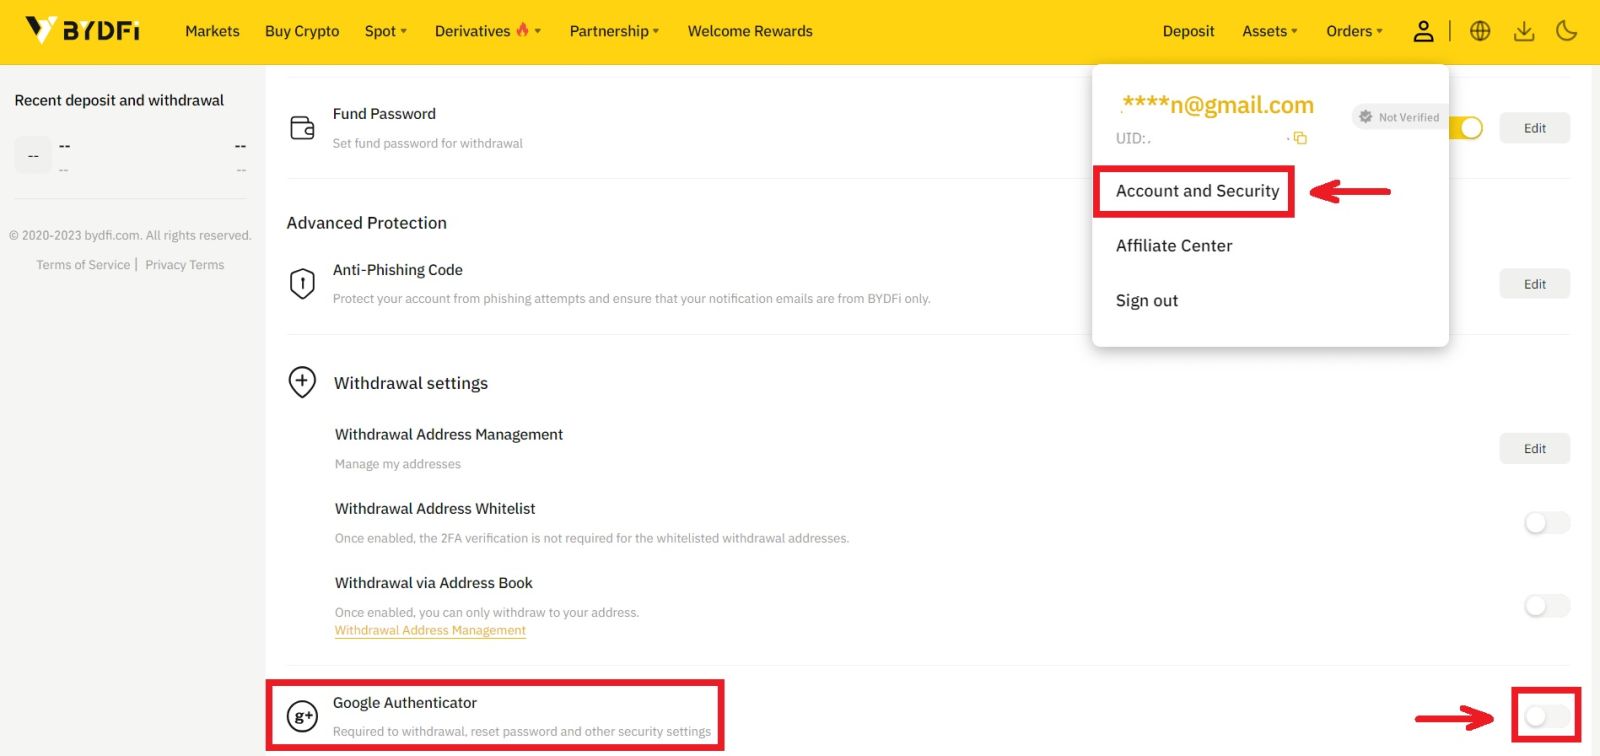The image size is (1600, 756).
Task: Click Edit for Anti-Phishing Code
Action: 1534,284
